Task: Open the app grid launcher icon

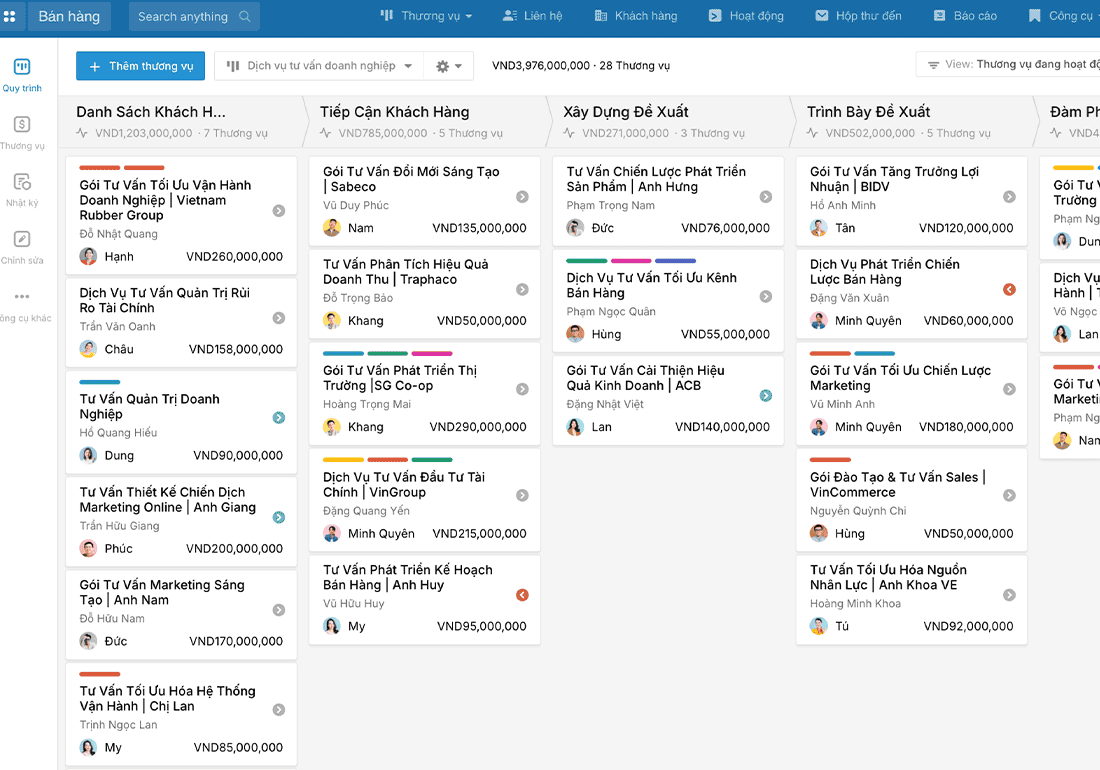Action: [x=10, y=16]
